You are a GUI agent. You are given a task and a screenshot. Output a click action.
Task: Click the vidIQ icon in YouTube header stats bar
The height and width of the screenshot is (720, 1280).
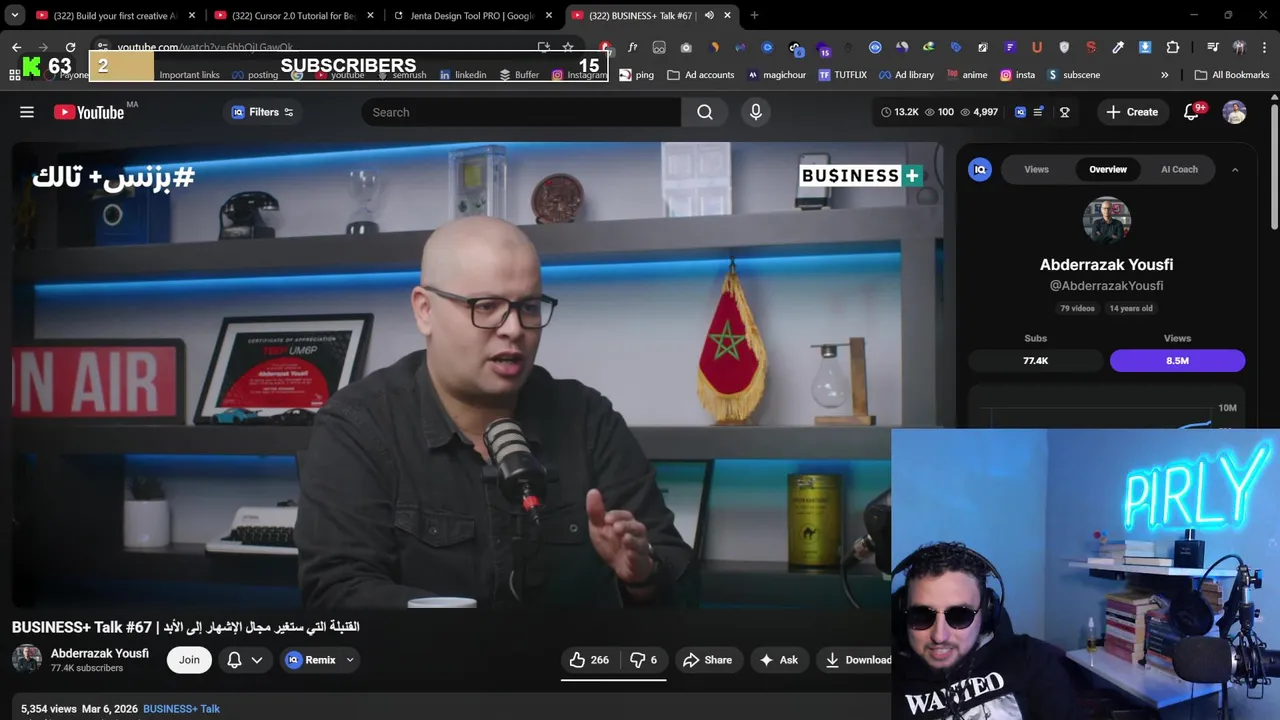tap(1020, 112)
